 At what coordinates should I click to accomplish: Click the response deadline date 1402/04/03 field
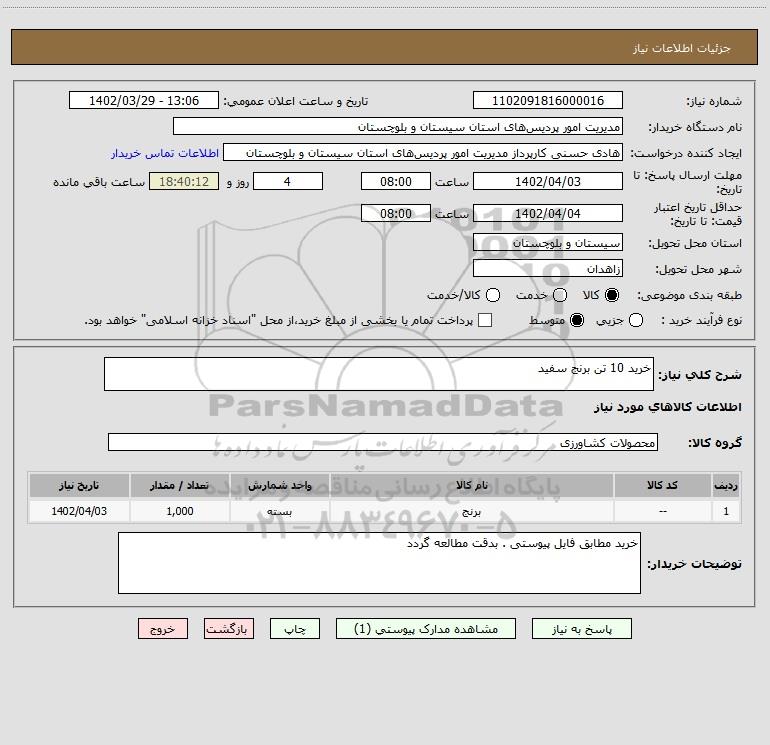click(548, 181)
